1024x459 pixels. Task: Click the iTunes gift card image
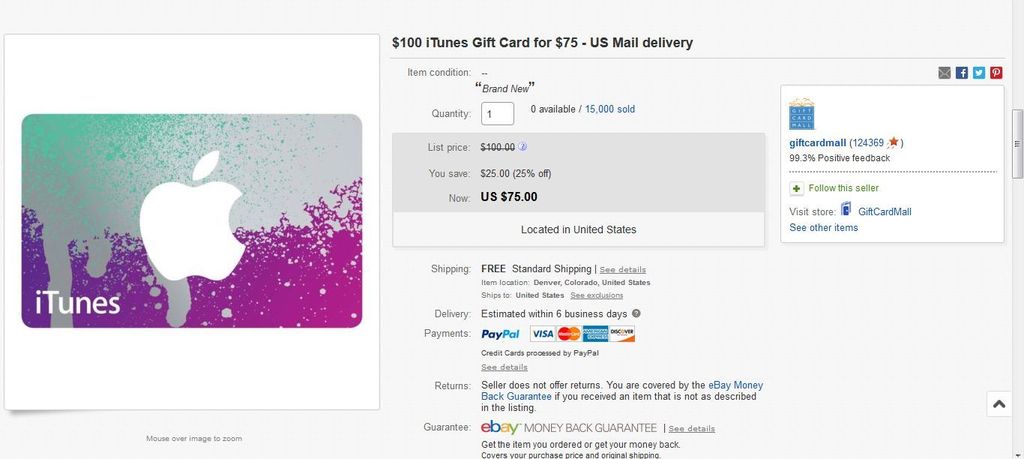click(x=192, y=221)
